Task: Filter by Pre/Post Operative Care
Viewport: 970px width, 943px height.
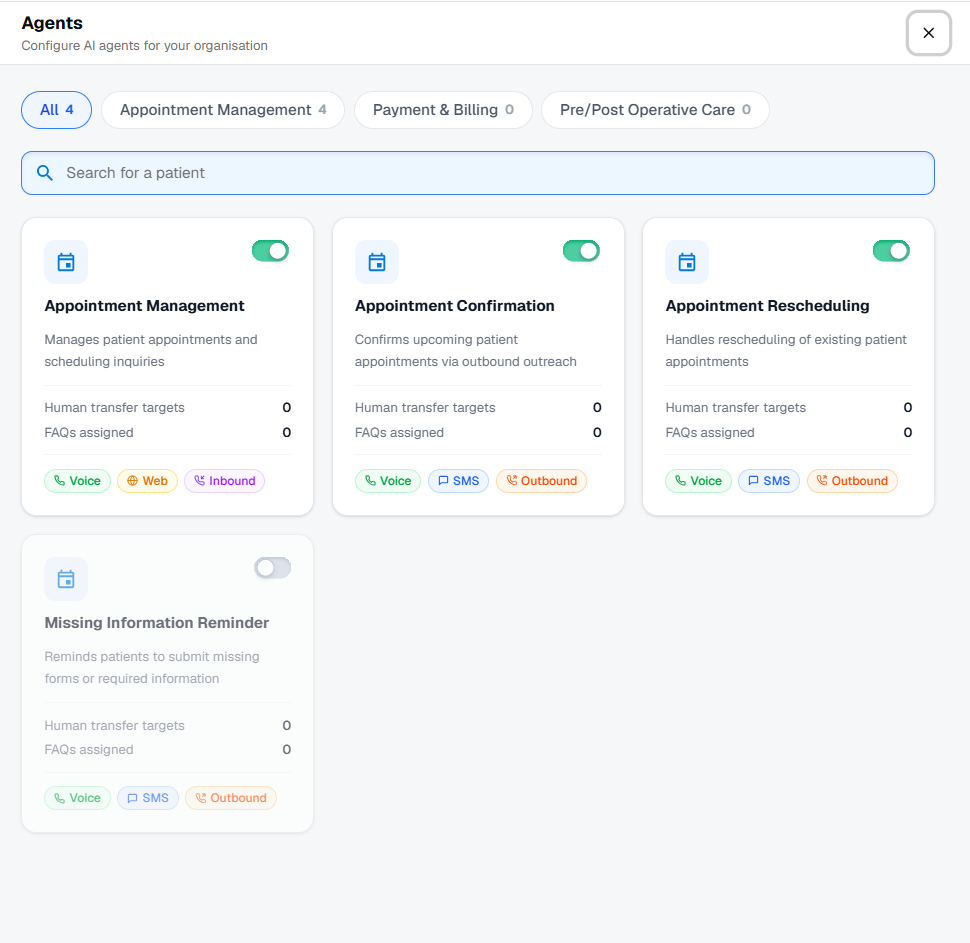Action: click(x=654, y=110)
